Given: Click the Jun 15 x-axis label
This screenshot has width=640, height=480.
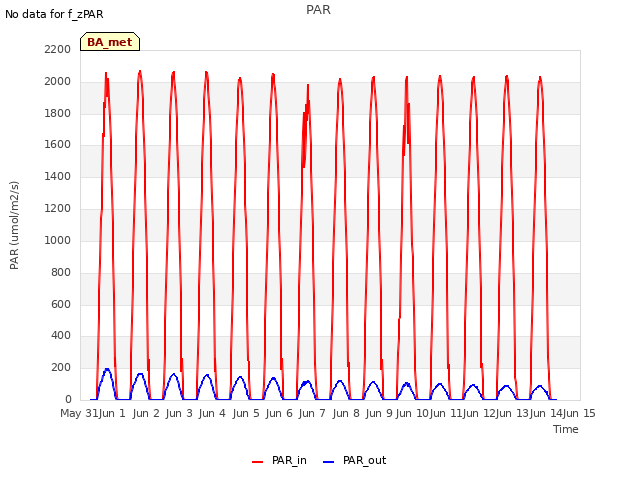Looking at the screenshot, I should coord(579,413).
